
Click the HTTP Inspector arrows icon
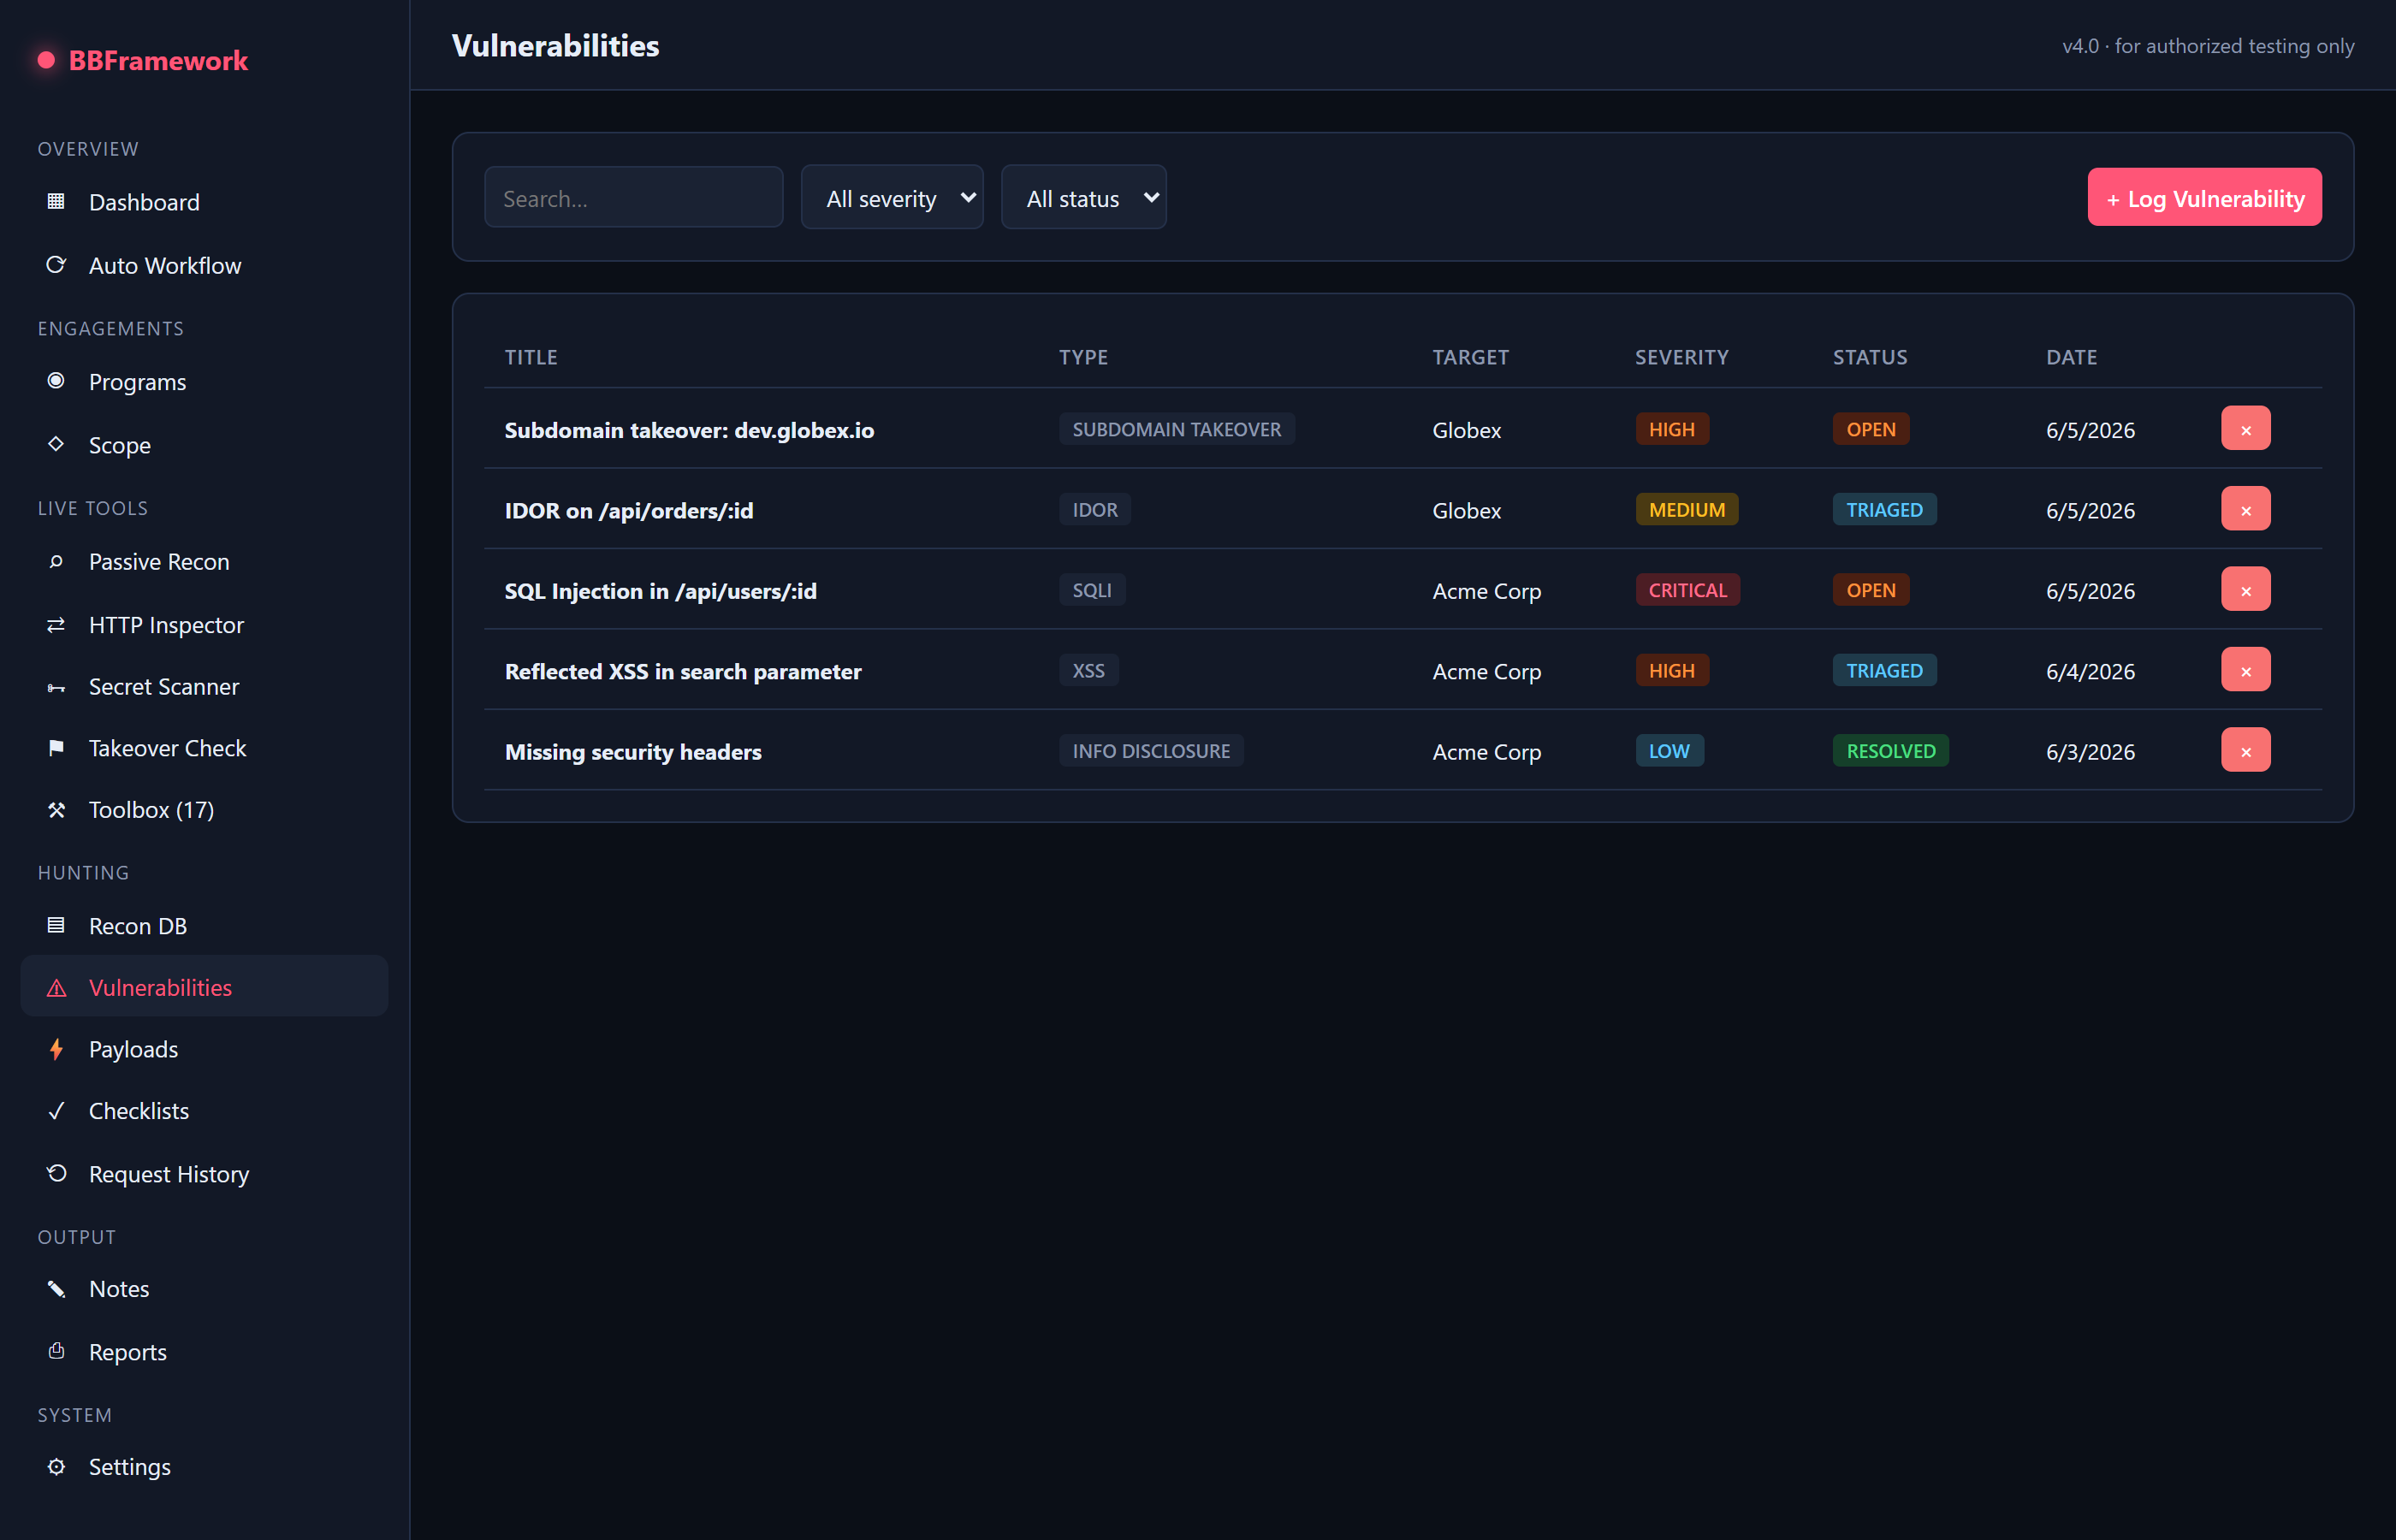click(56, 624)
